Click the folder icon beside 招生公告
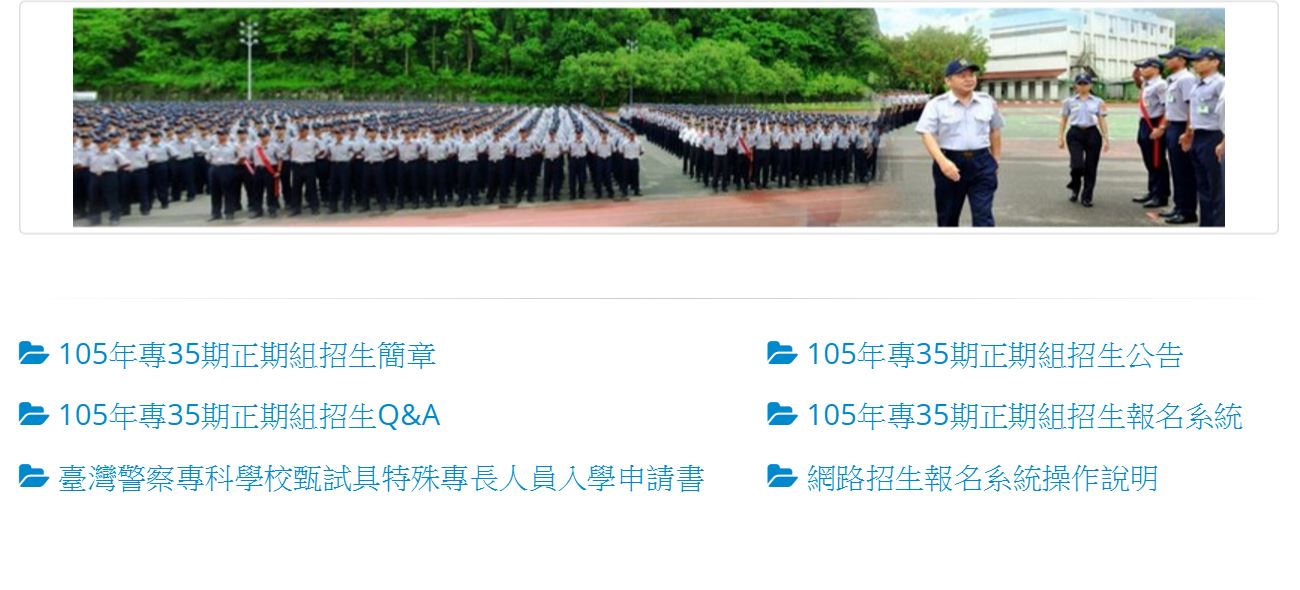1300x590 pixels. [782, 354]
